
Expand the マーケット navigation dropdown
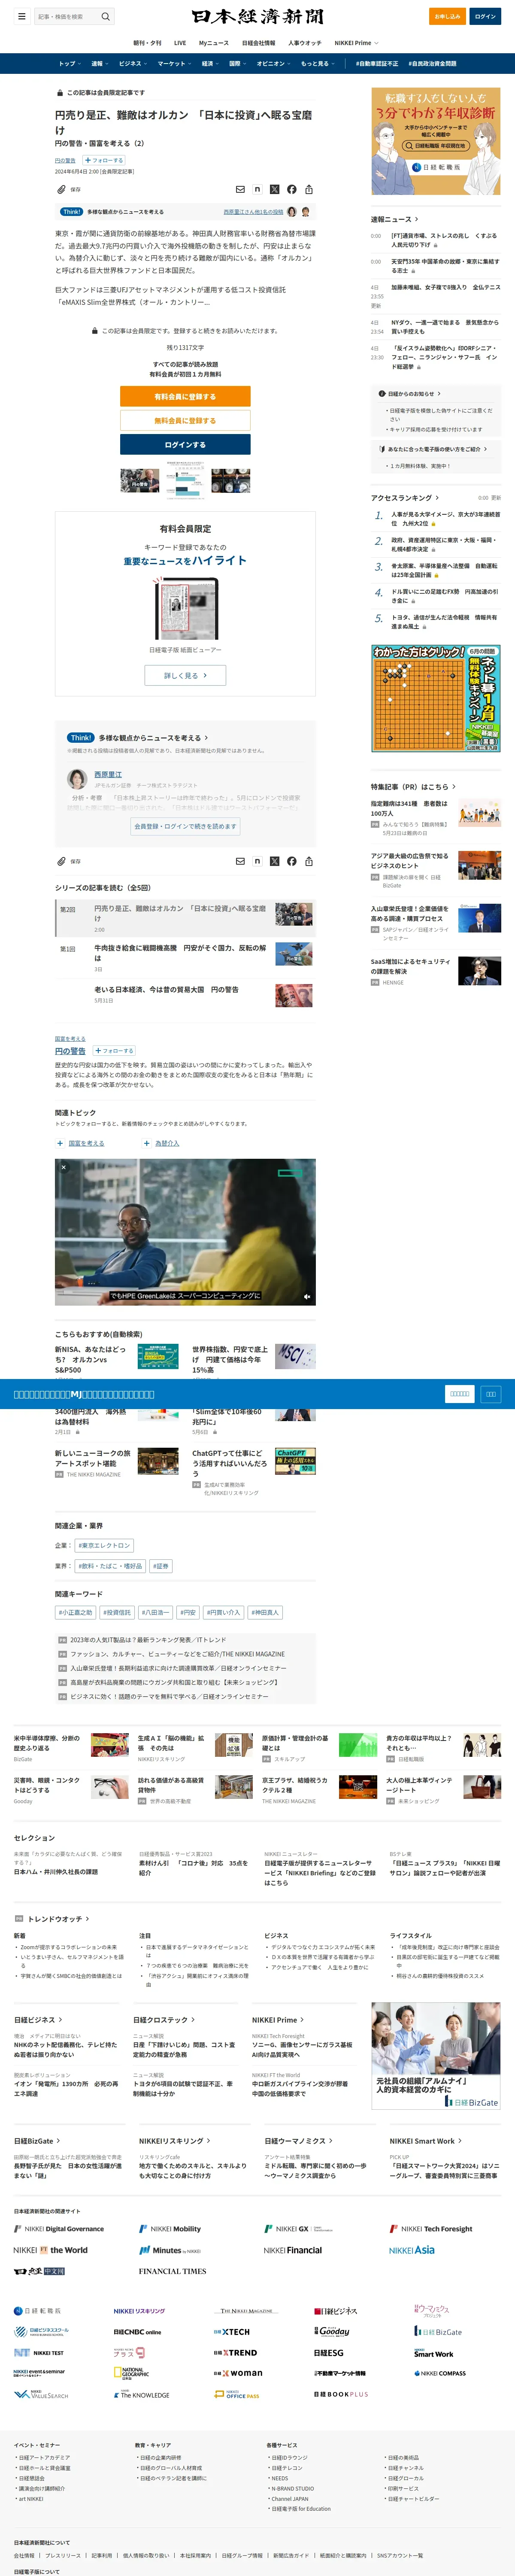(174, 63)
